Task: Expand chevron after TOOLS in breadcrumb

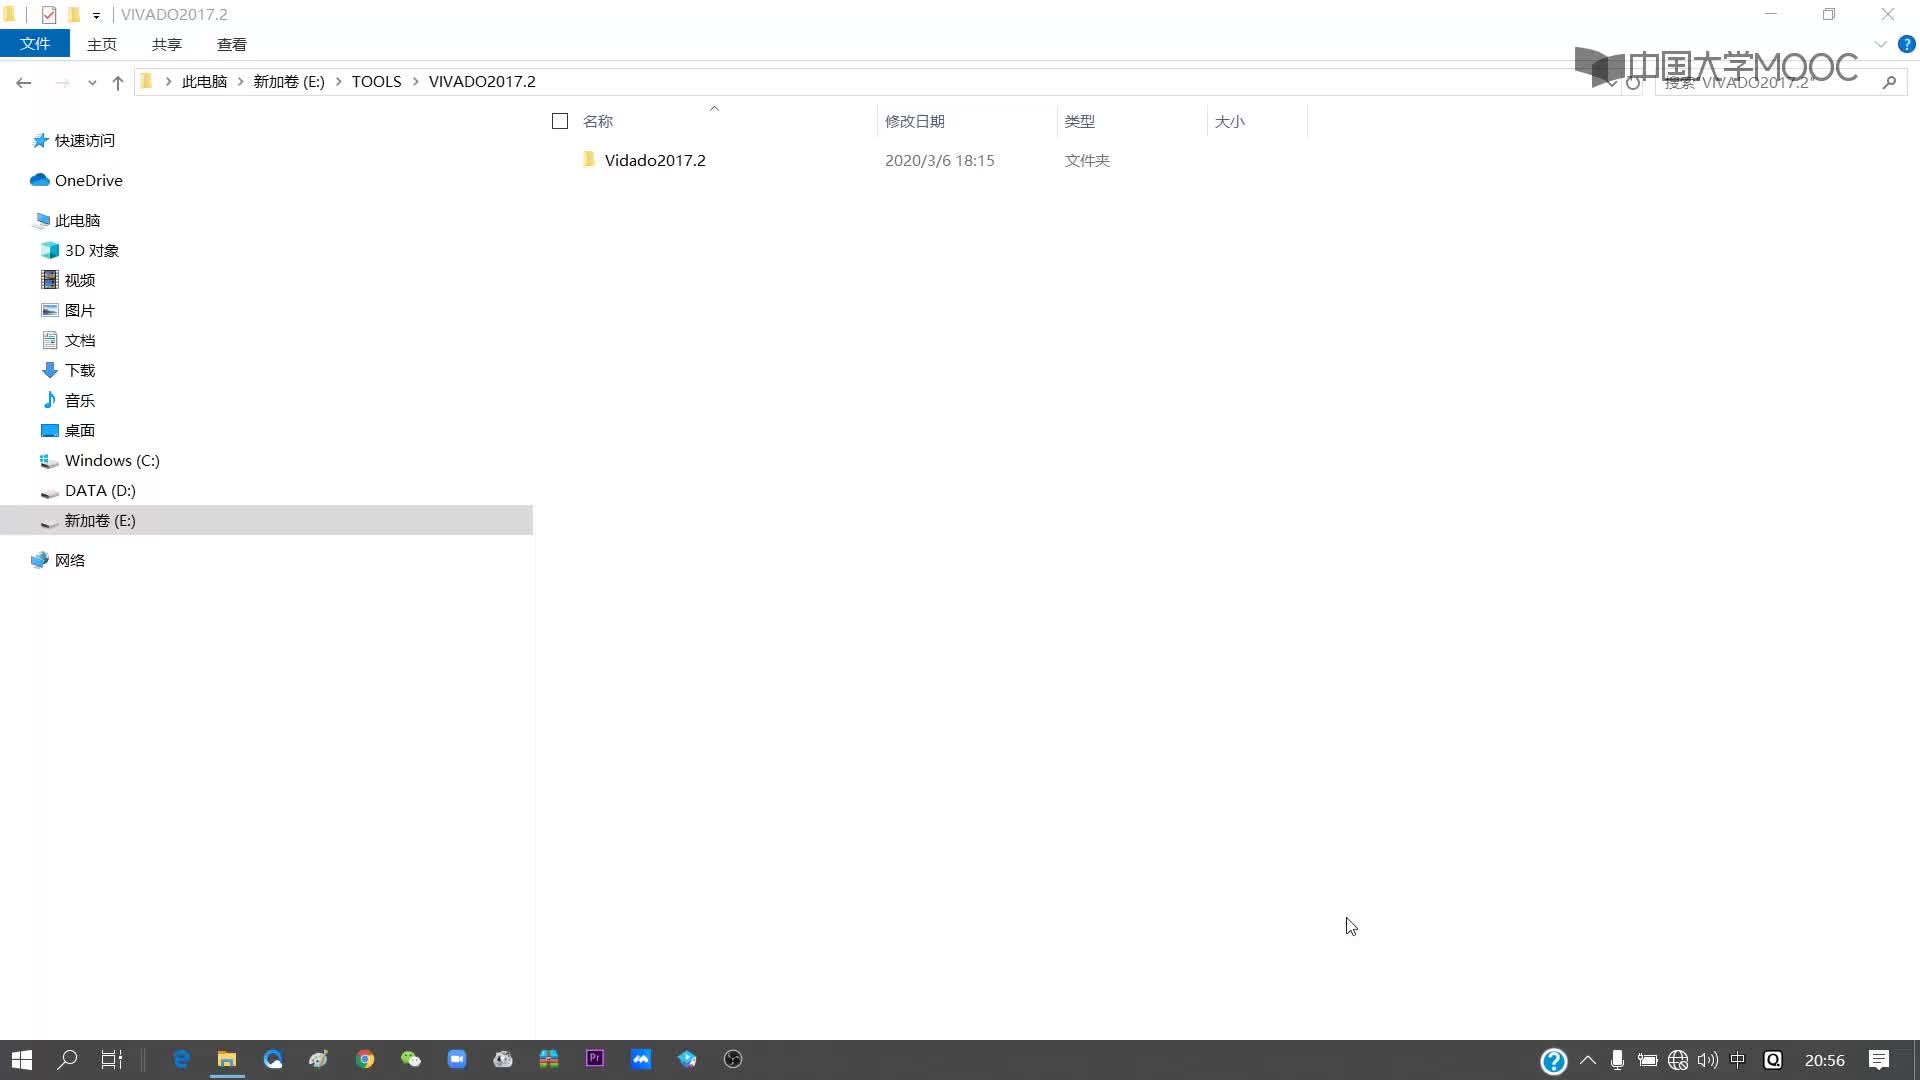Action: [x=415, y=82]
